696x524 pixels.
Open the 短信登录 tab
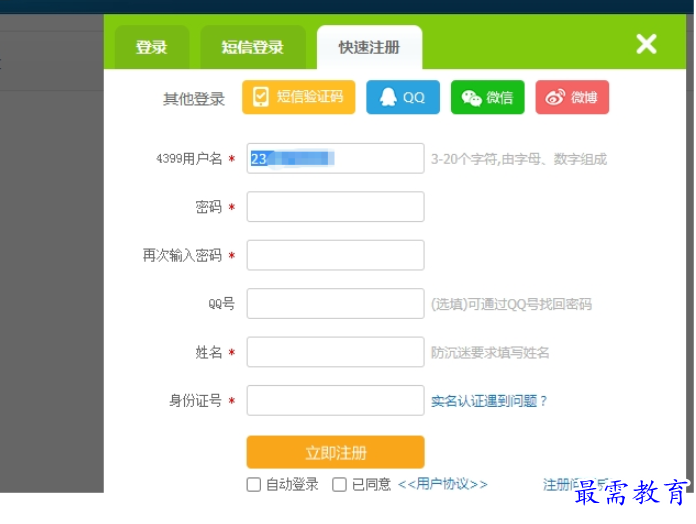(253, 47)
